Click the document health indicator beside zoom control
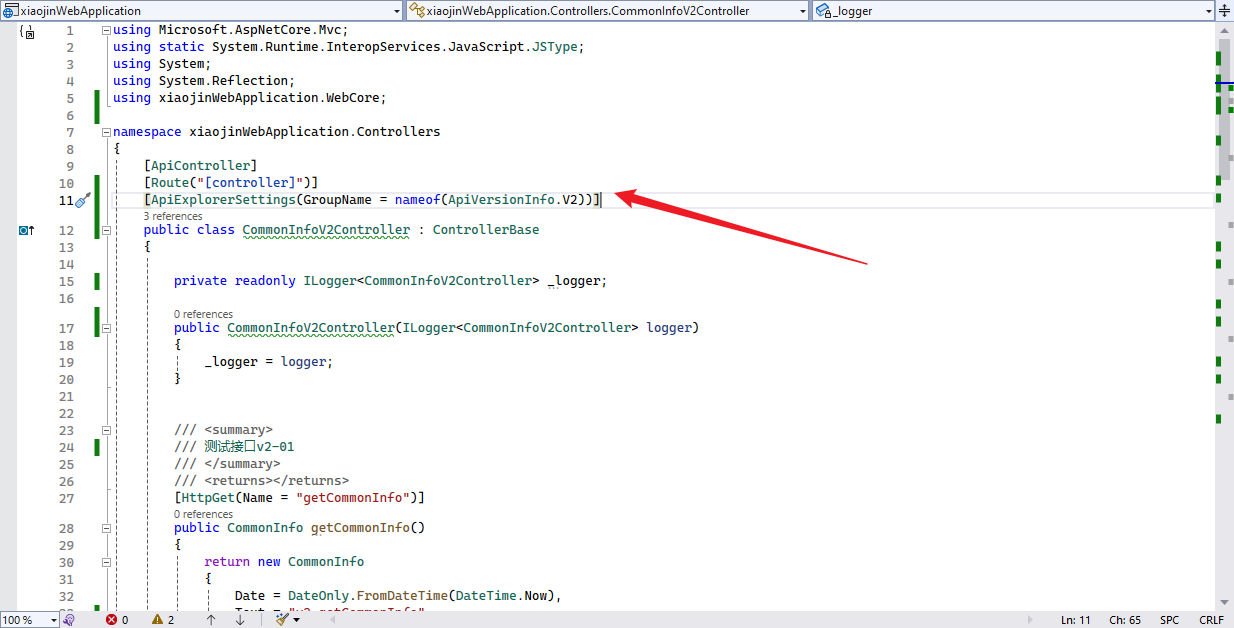This screenshot has width=1234, height=628. point(67,619)
